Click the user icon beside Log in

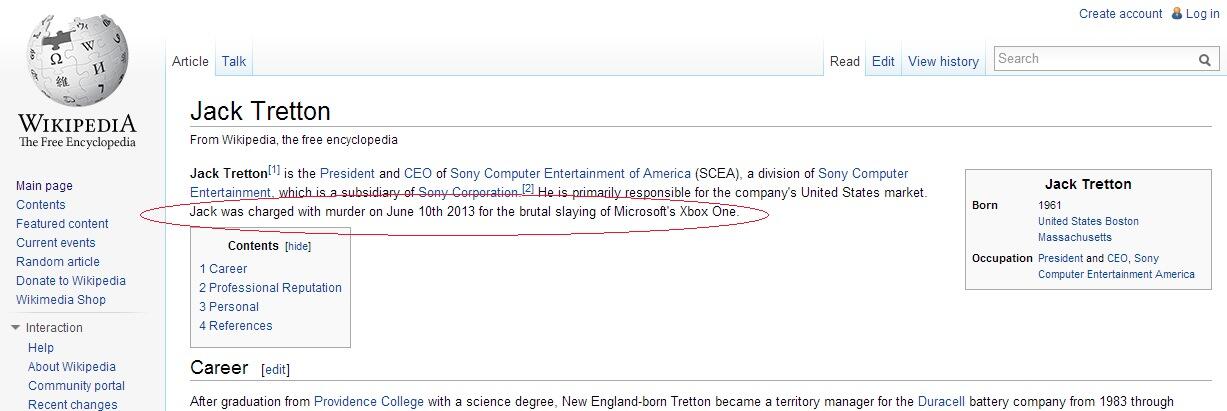click(1176, 14)
